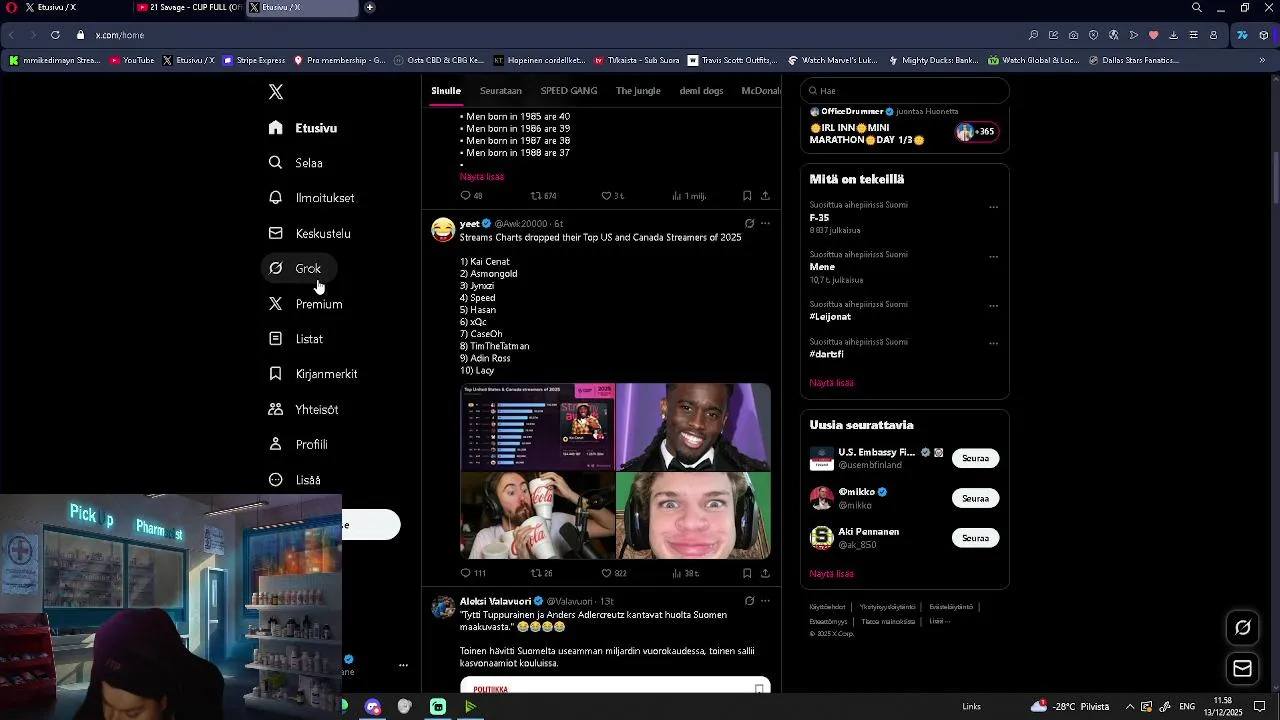The image size is (1280, 720).
Task: Open Keskustelu messages
Action: pyautogui.click(x=310, y=233)
